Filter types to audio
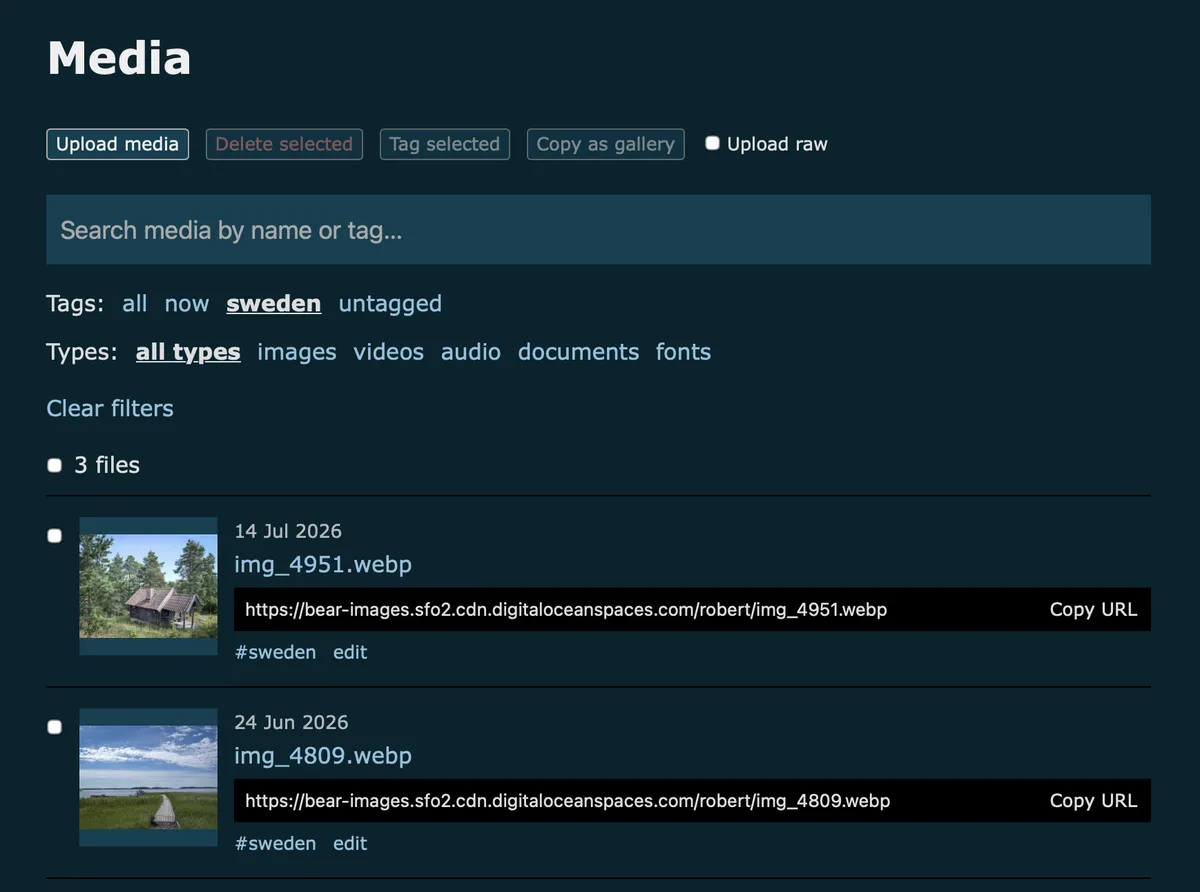Screen dimensions: 1200x892 471,352
